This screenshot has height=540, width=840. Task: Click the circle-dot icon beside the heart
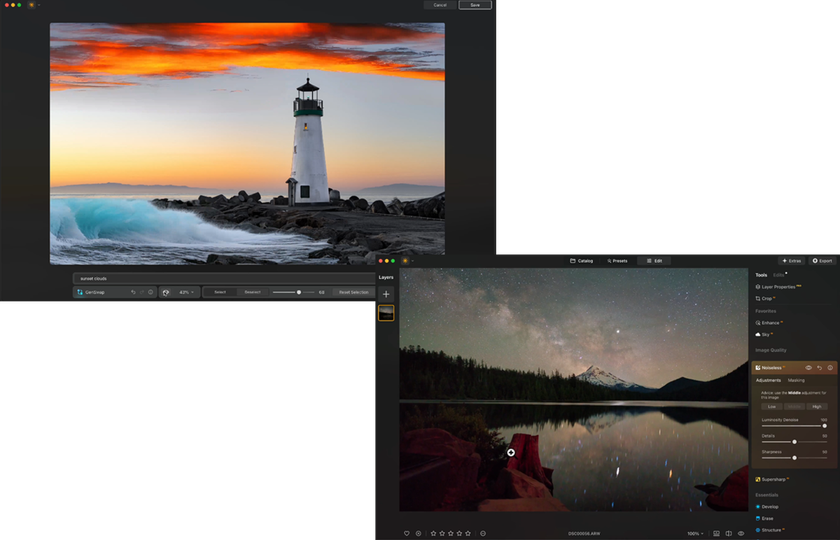[418, 534]
